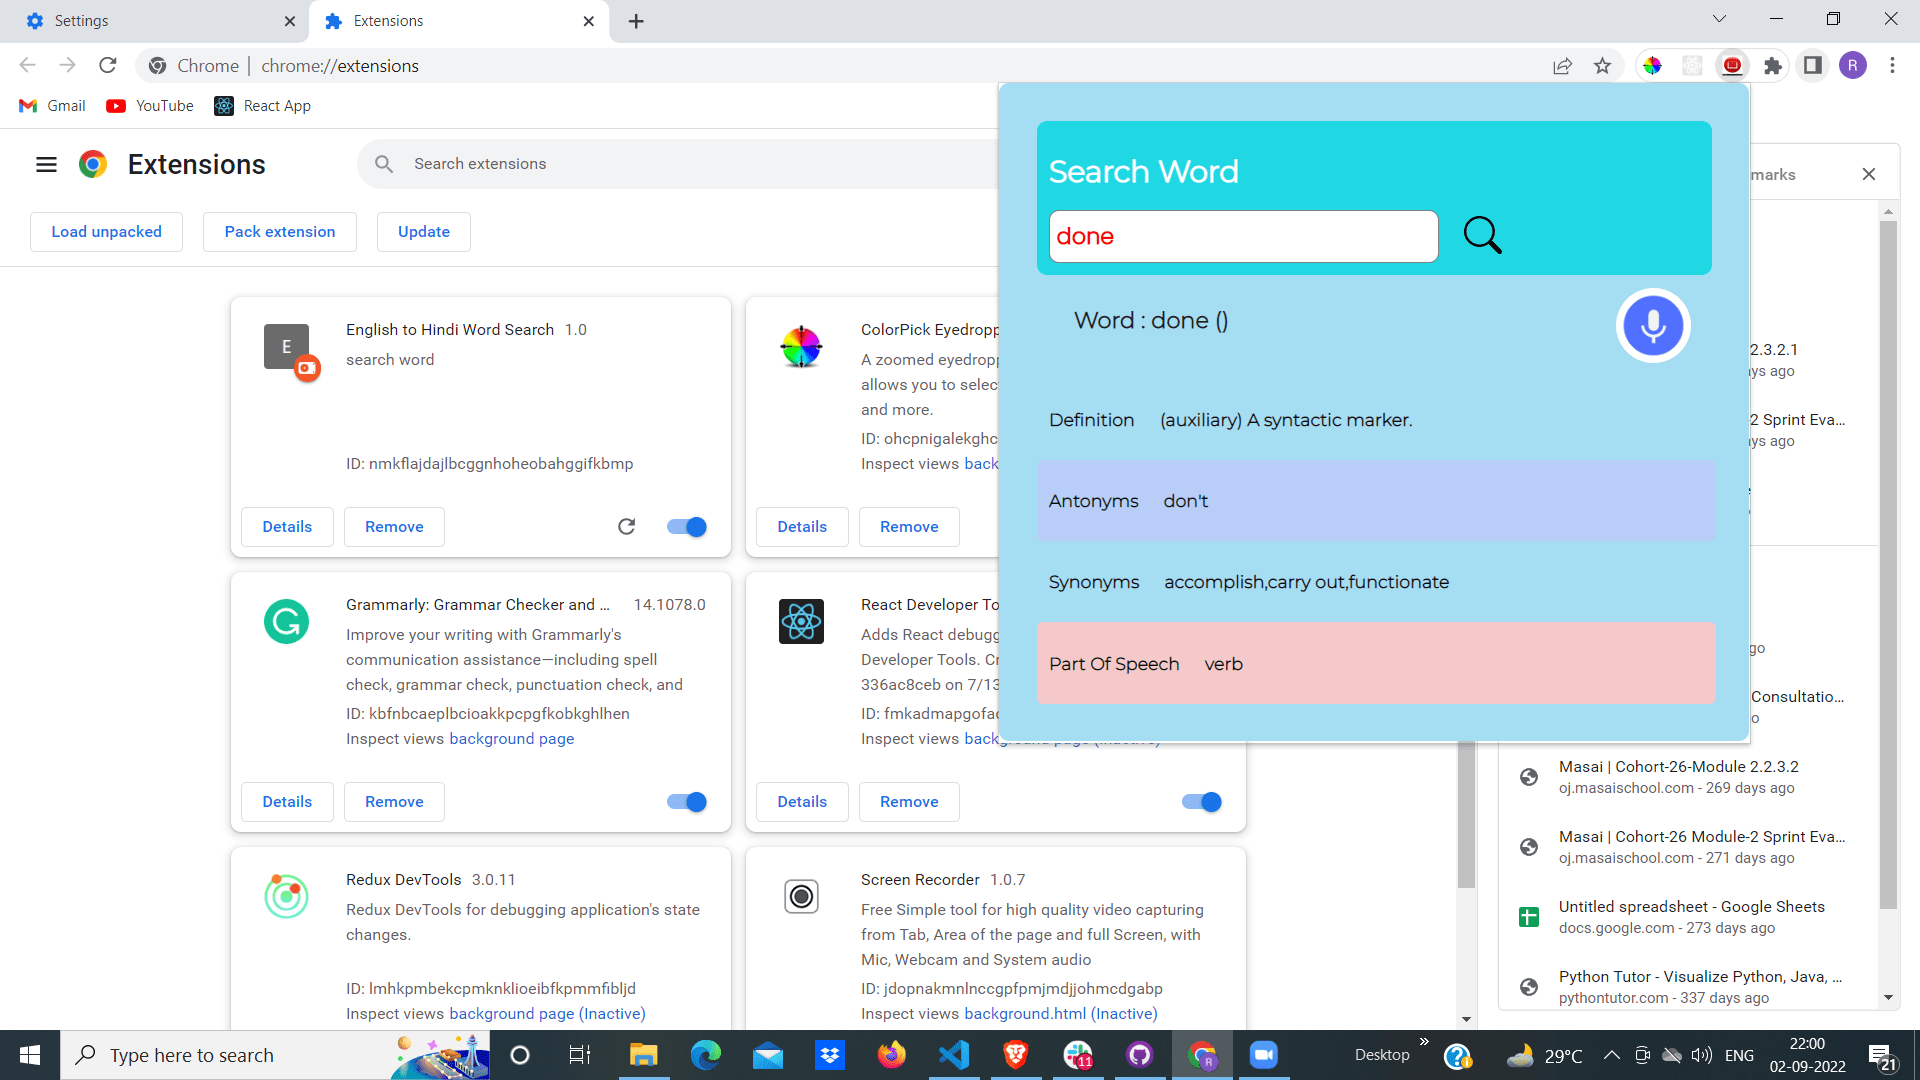Turn off React Developer Tools extension
The image size is (1920, 1080).
point(1200,801)
